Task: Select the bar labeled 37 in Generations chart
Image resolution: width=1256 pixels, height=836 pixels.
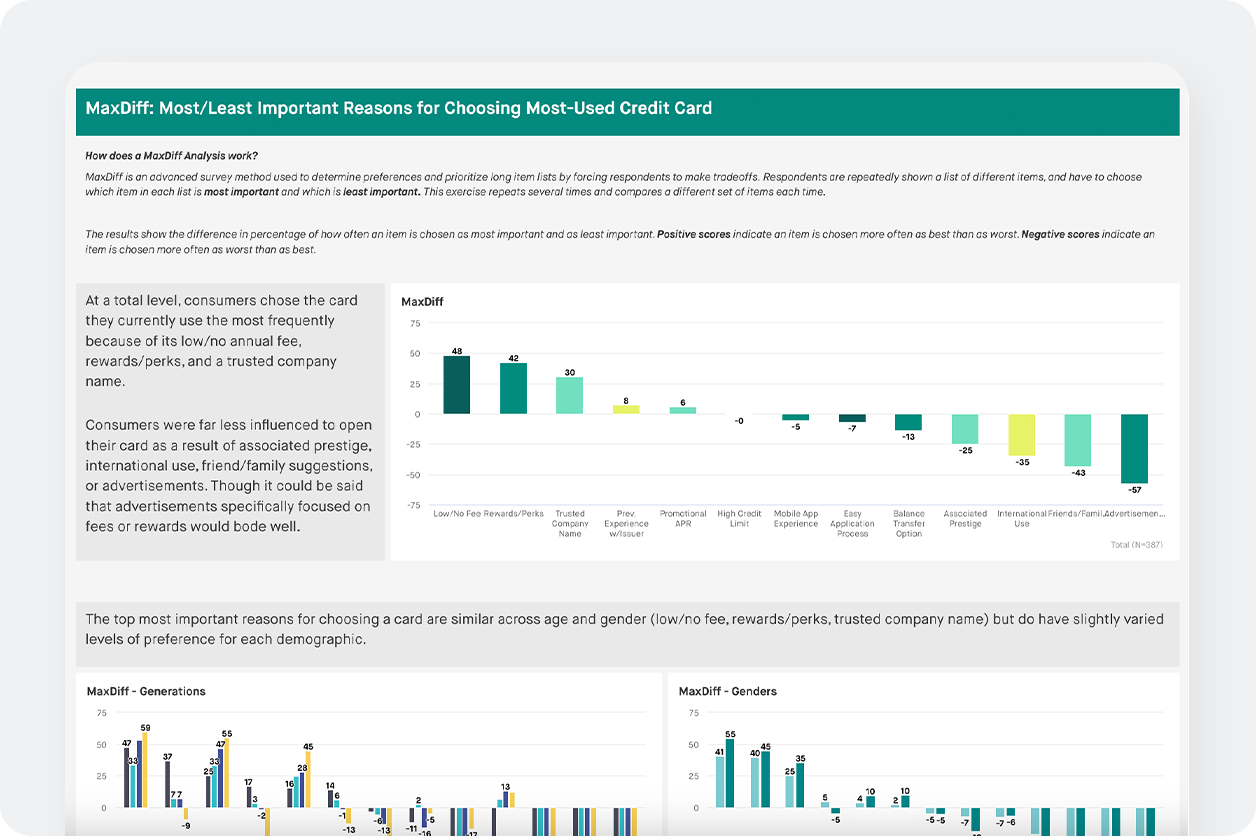Action: (168, 785)
